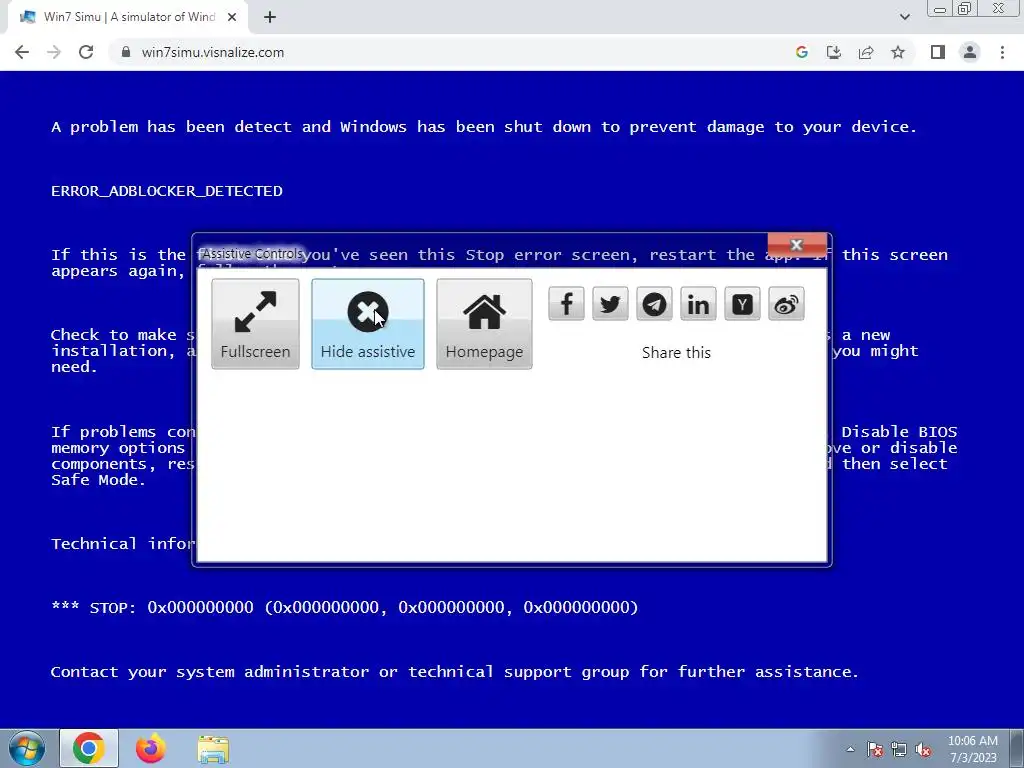Click the address bar showing win7simu.visnalize.com
1024x768 pixels.
coord(451,52)
